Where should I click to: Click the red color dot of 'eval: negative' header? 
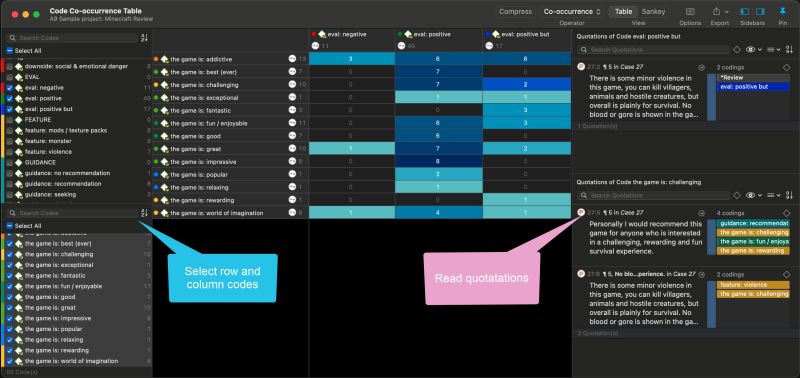[314, 35]
